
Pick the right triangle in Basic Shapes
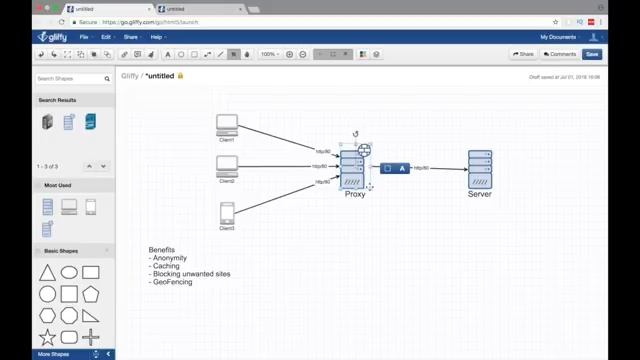pos(91,316)
